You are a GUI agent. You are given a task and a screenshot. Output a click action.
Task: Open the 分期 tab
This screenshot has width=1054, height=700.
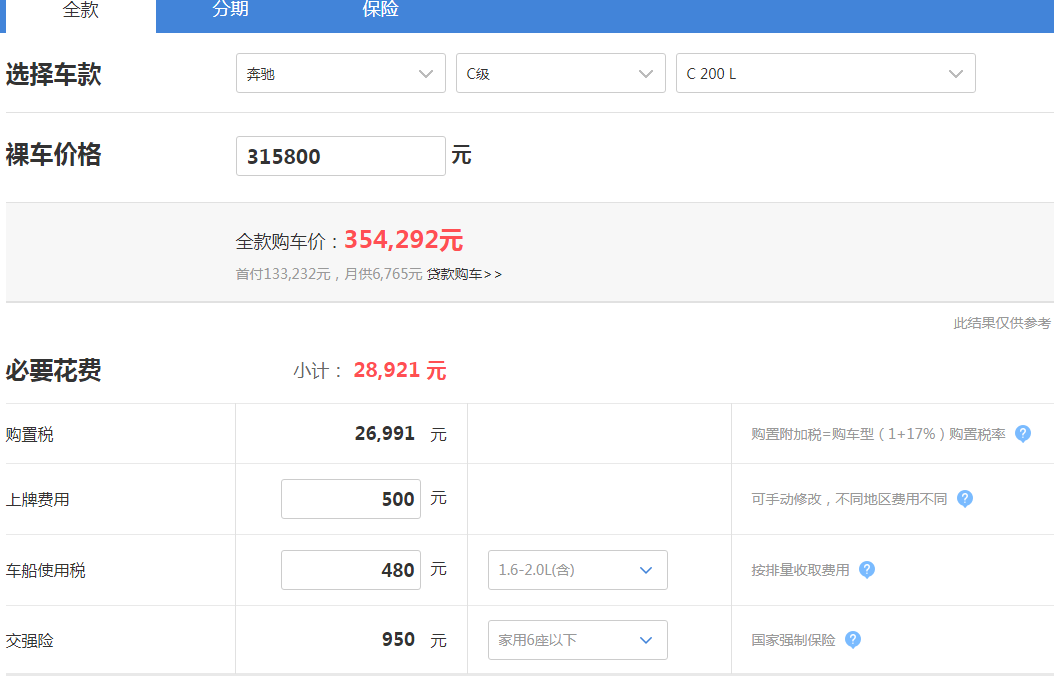point(231,11)
